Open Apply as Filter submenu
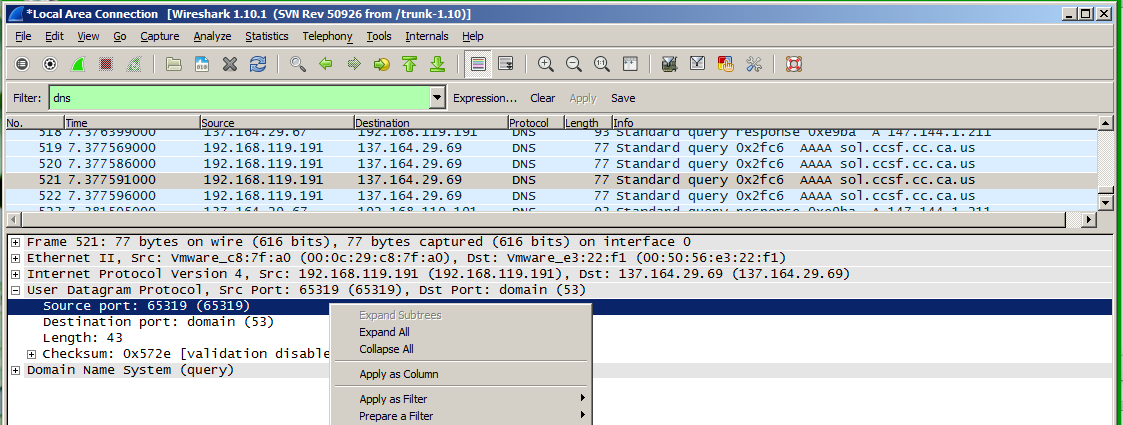The height and width of the screenshot is (425, 1123). coord(460,398)
